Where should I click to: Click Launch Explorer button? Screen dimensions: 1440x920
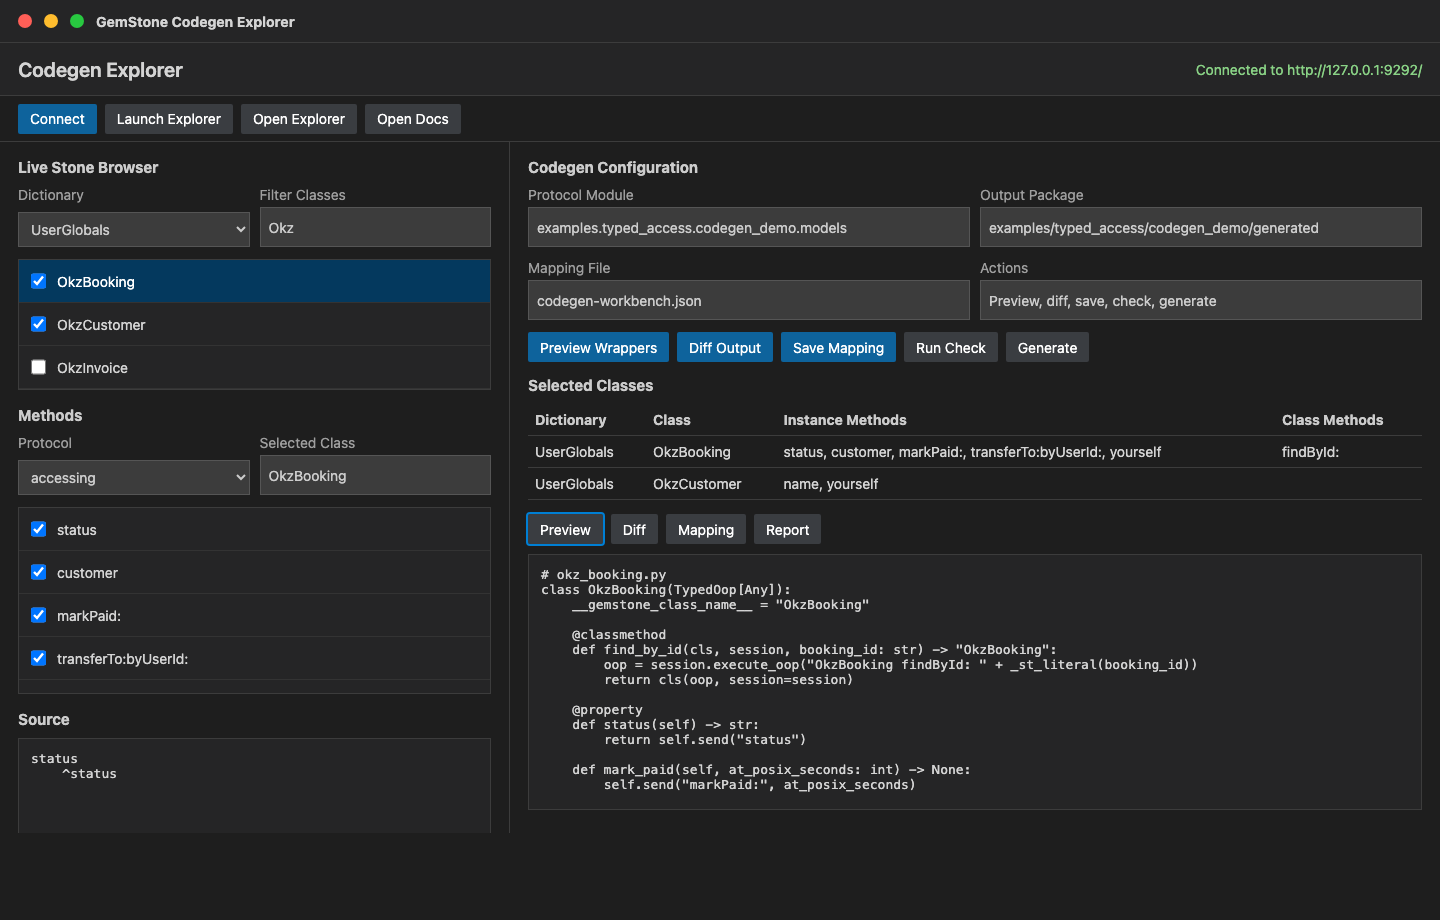pyautogui.click(x=169, y=119)
